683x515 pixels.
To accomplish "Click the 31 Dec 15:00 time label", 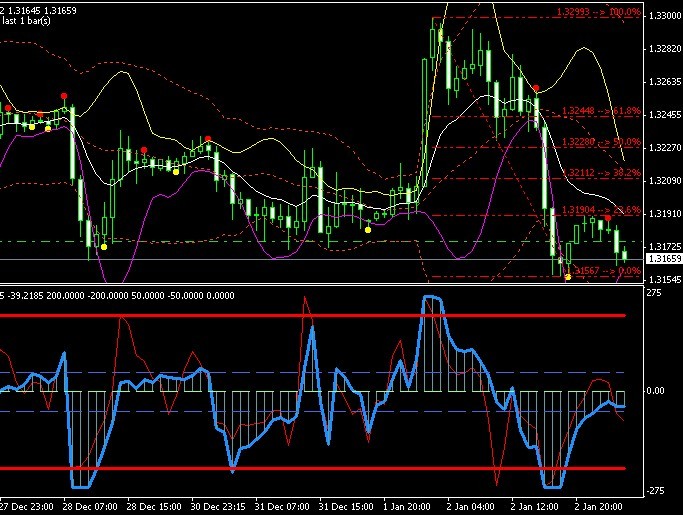I will click(346, 507).
